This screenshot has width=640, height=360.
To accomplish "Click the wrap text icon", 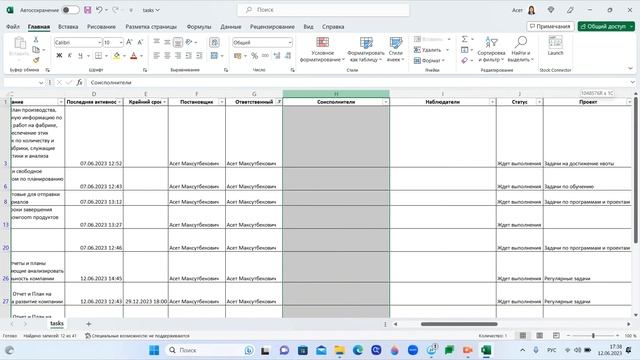I will [x=214, y=42].
